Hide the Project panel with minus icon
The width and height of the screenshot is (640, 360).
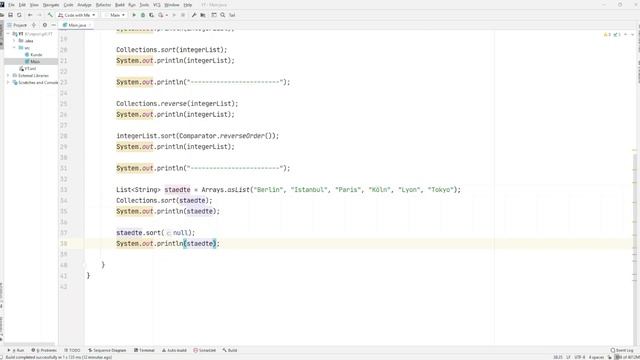(53, 25)
